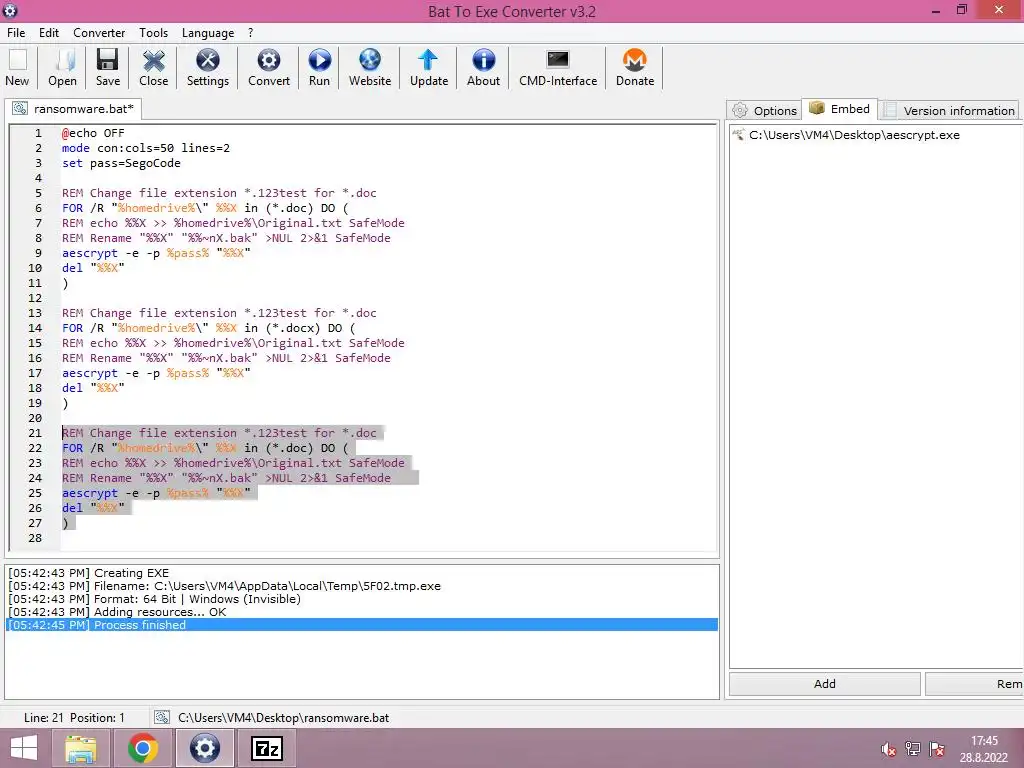Open the Settings toolbar icon
Image resolution: width=1024 pixels, height=768 pixels.
coord(208,60)
